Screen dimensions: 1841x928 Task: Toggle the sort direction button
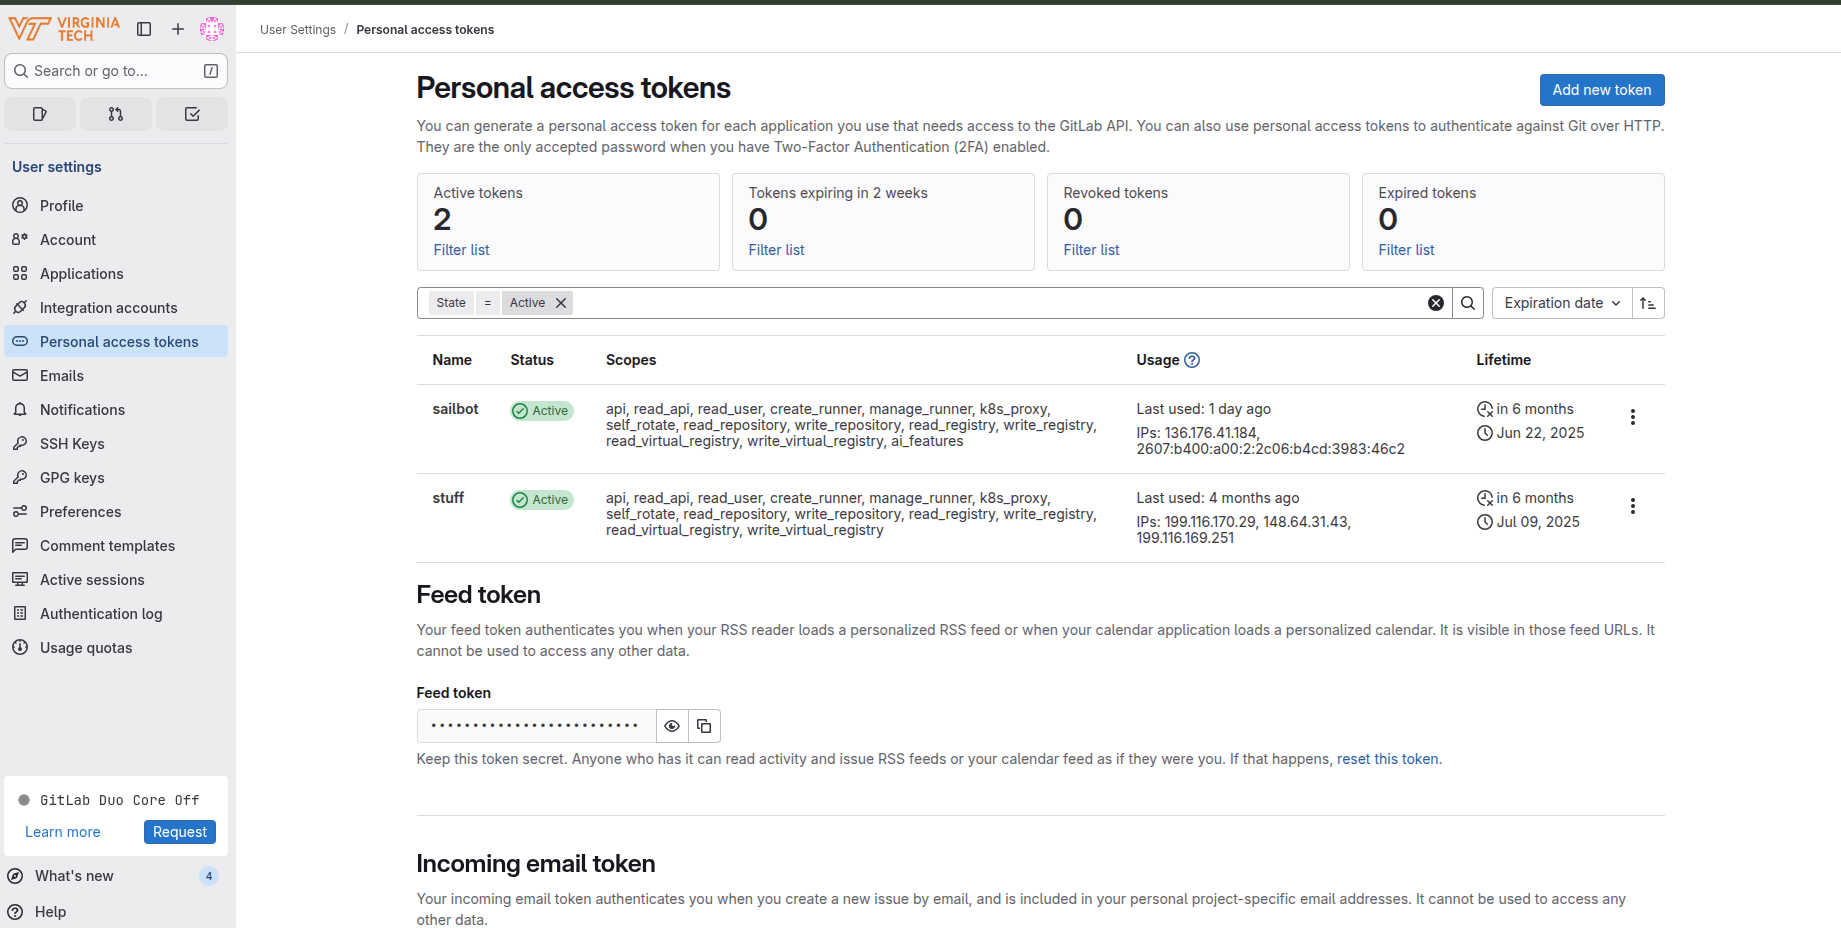[1648, 303]
